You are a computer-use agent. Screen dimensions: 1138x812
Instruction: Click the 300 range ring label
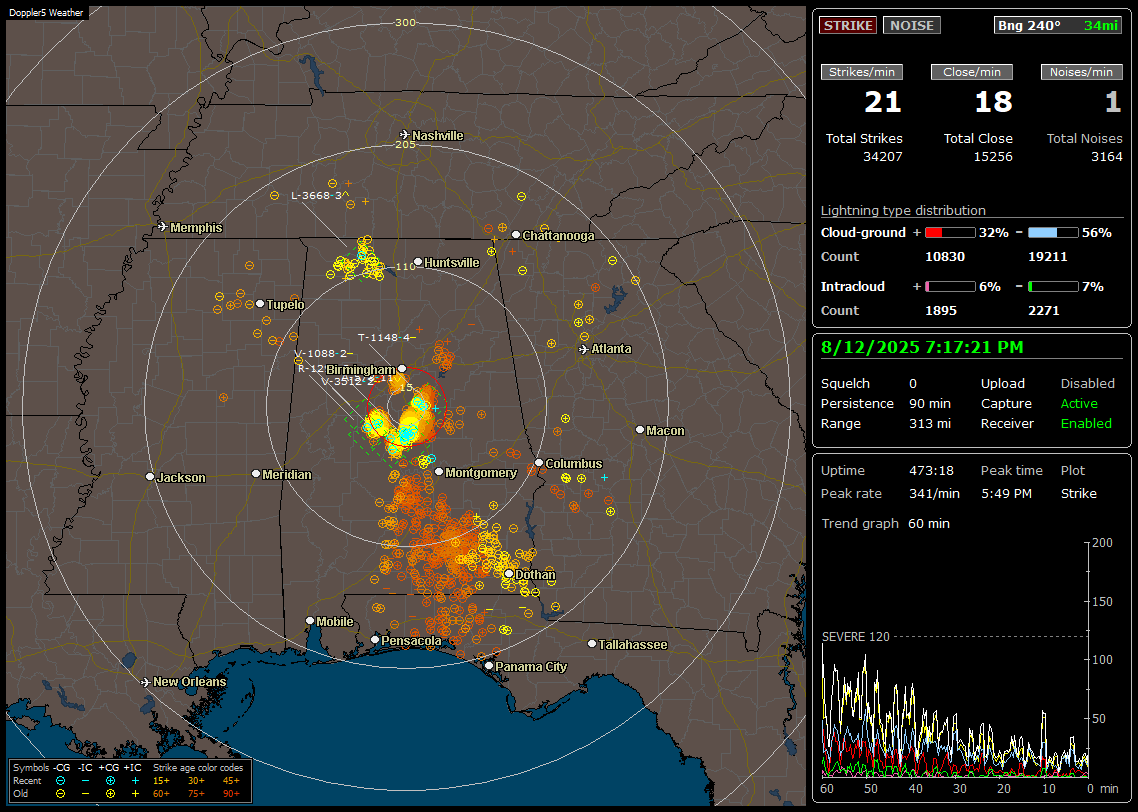click(405, 22)
